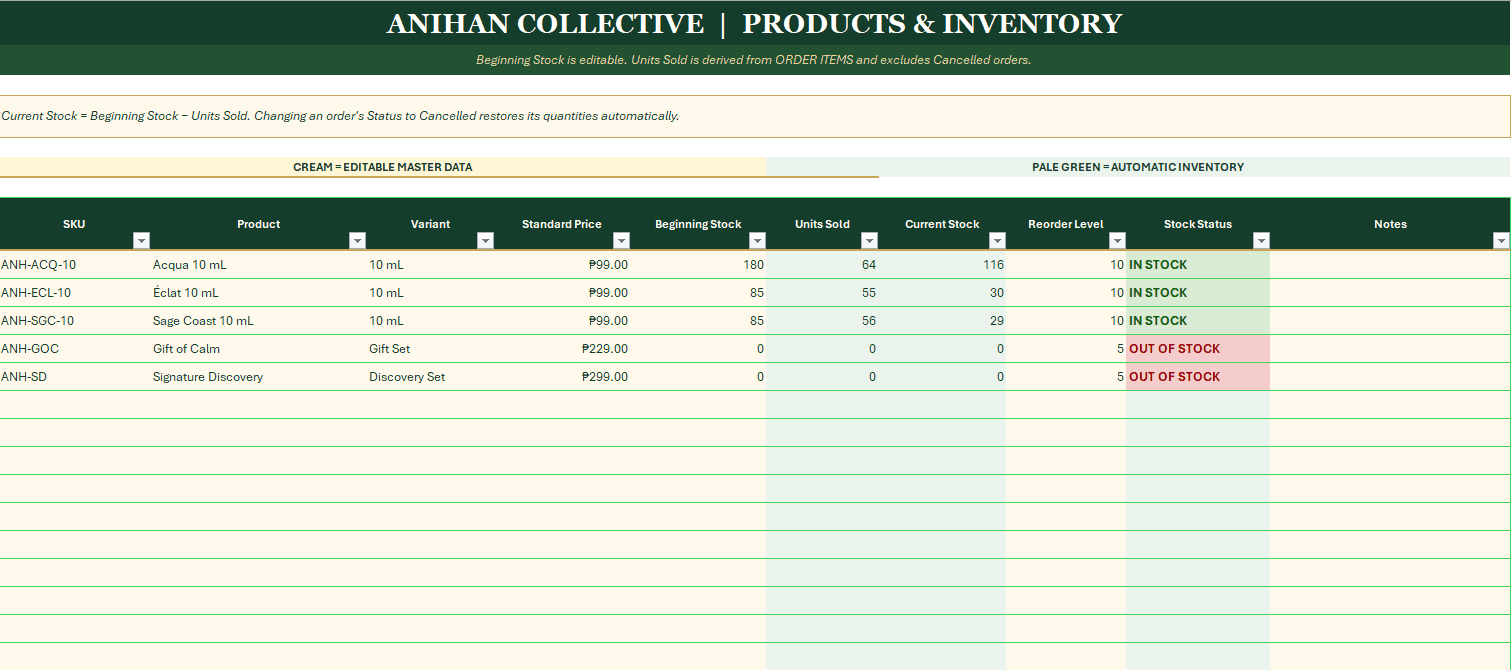Select the Reorder Level for ANH-SD
This screenshot has height=670, width=1511.
[x=1066, y=377]
